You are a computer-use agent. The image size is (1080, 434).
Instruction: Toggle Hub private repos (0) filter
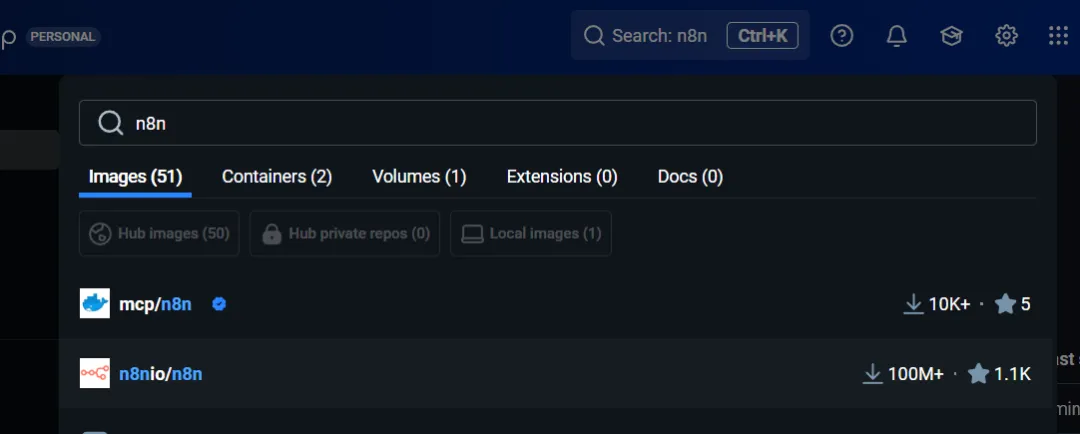pos(344,234)
